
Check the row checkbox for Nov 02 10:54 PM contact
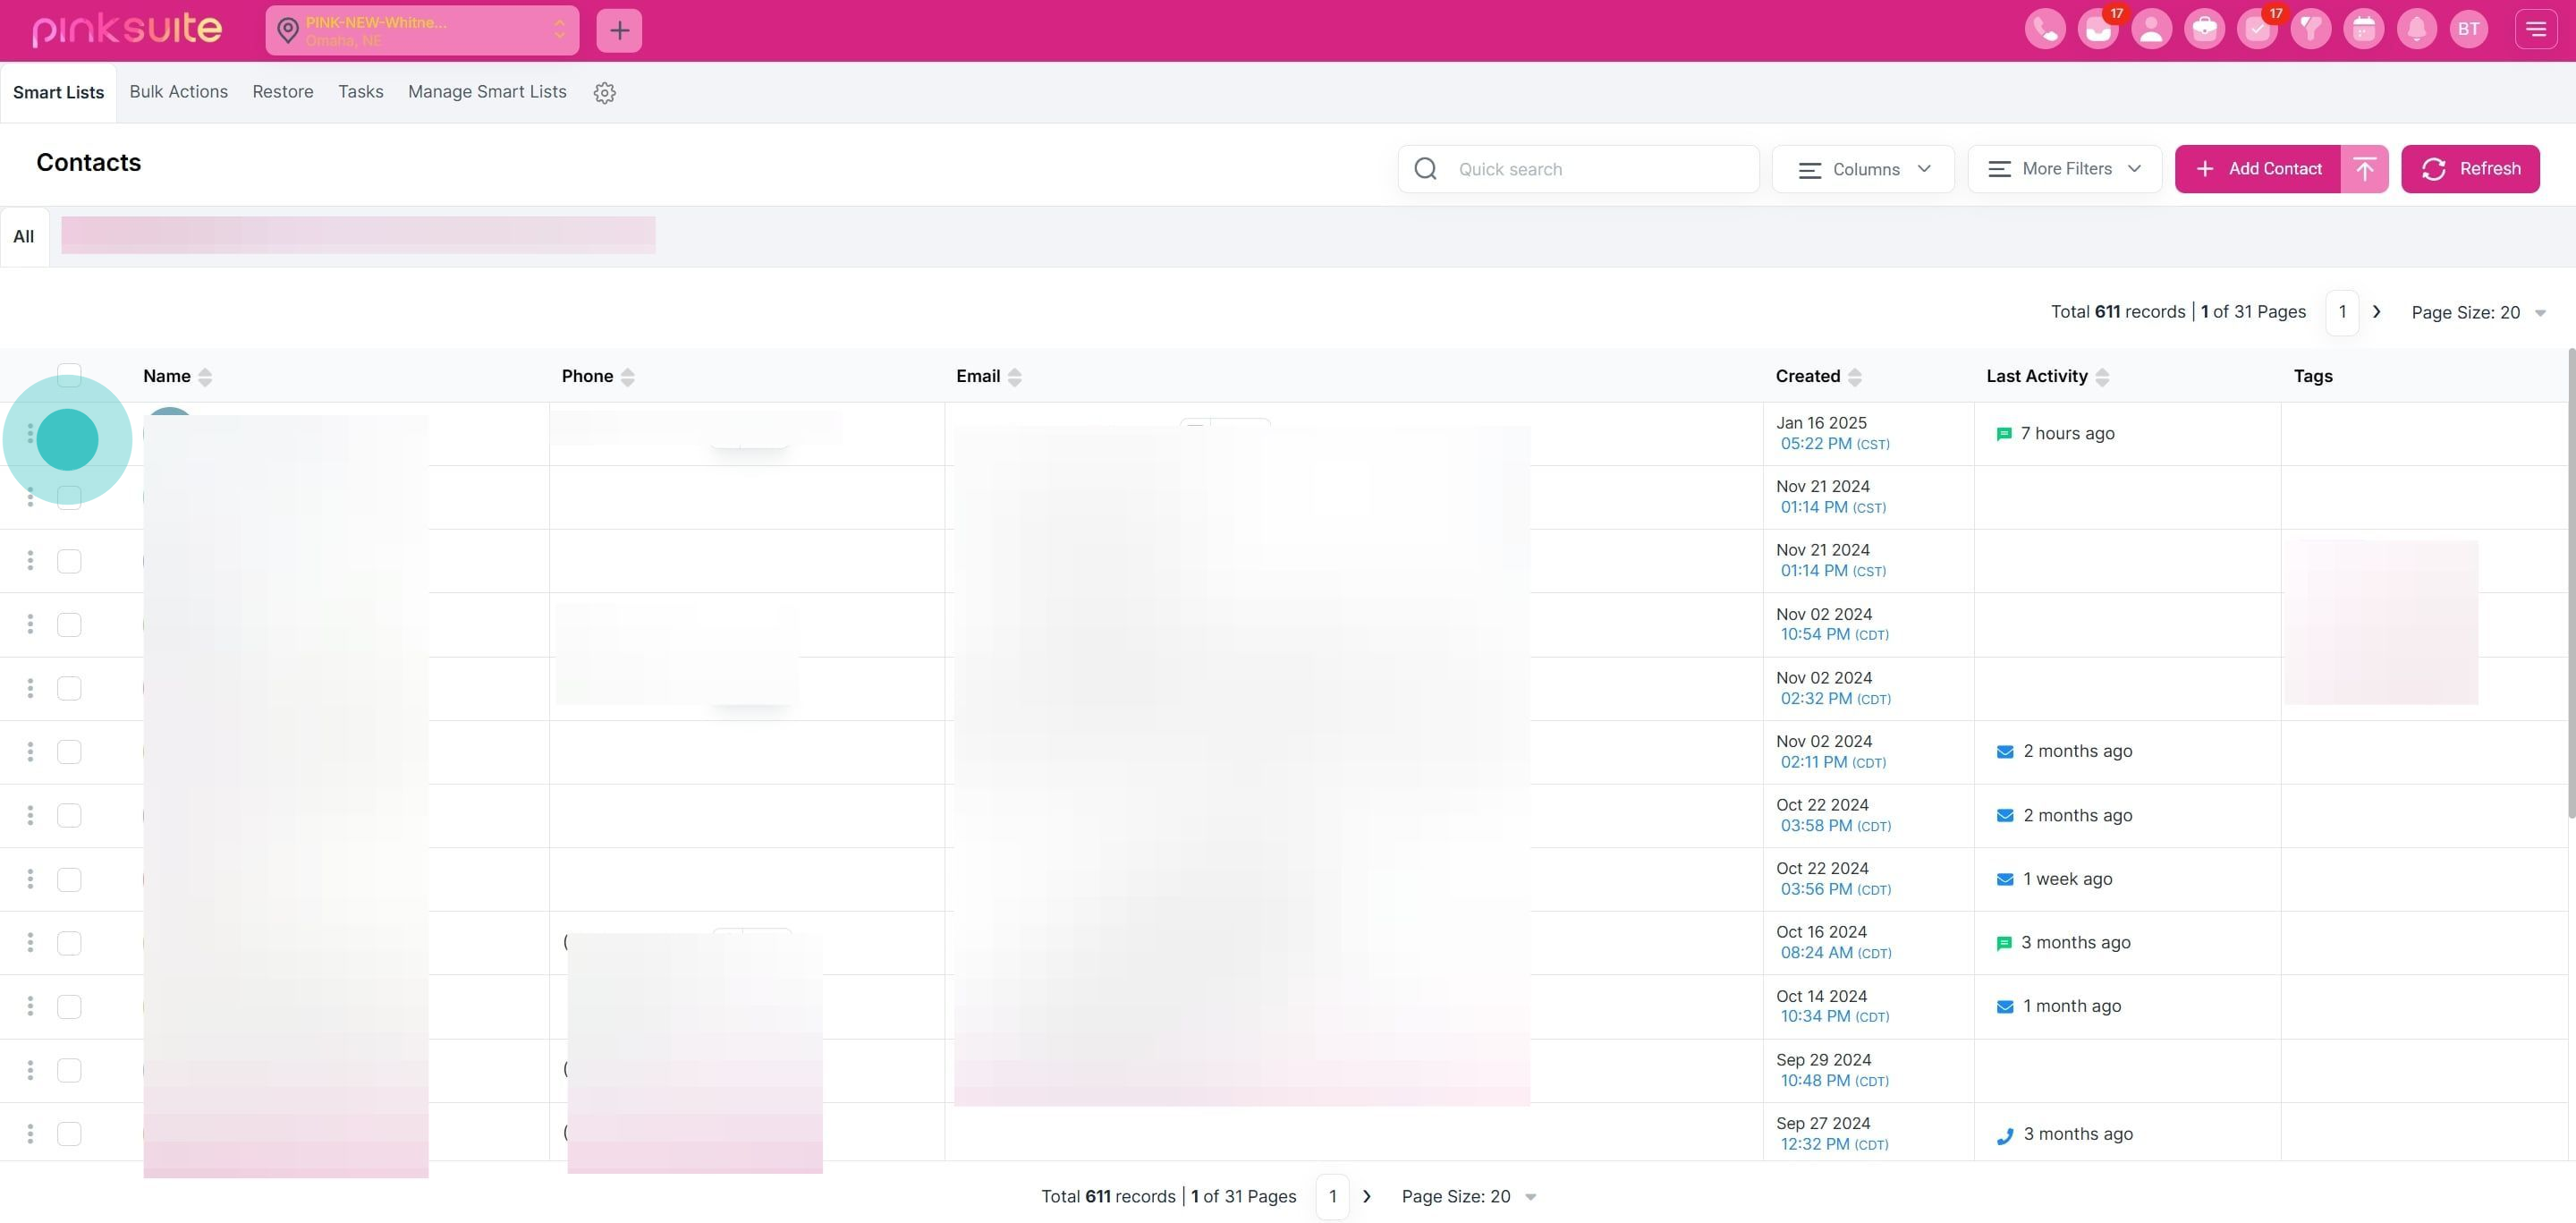pyautogui.click(x=69, y=625)
